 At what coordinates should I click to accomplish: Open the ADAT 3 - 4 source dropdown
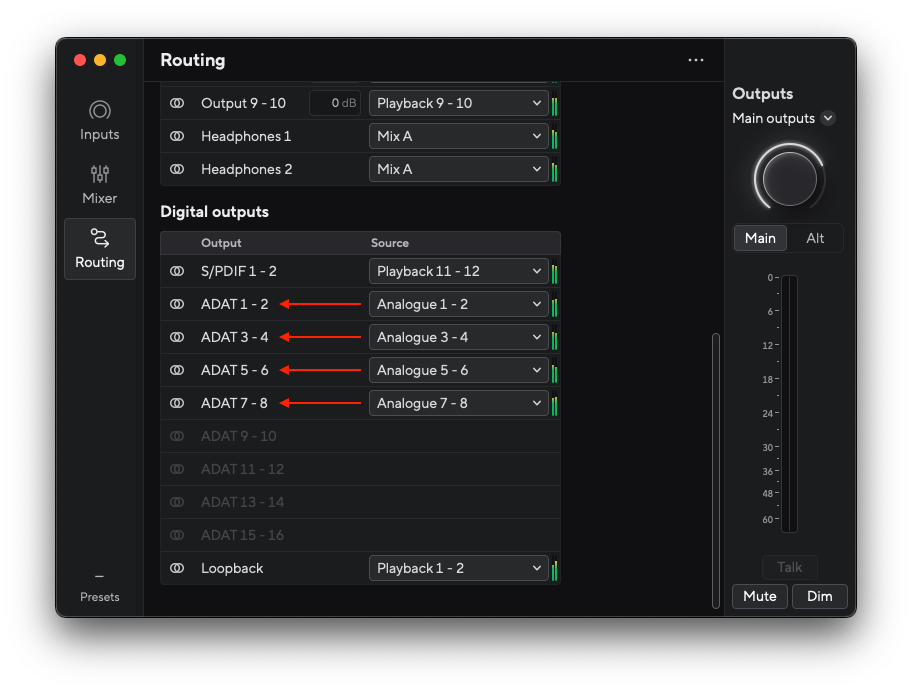pyautogui.click(x=458, y=337)
